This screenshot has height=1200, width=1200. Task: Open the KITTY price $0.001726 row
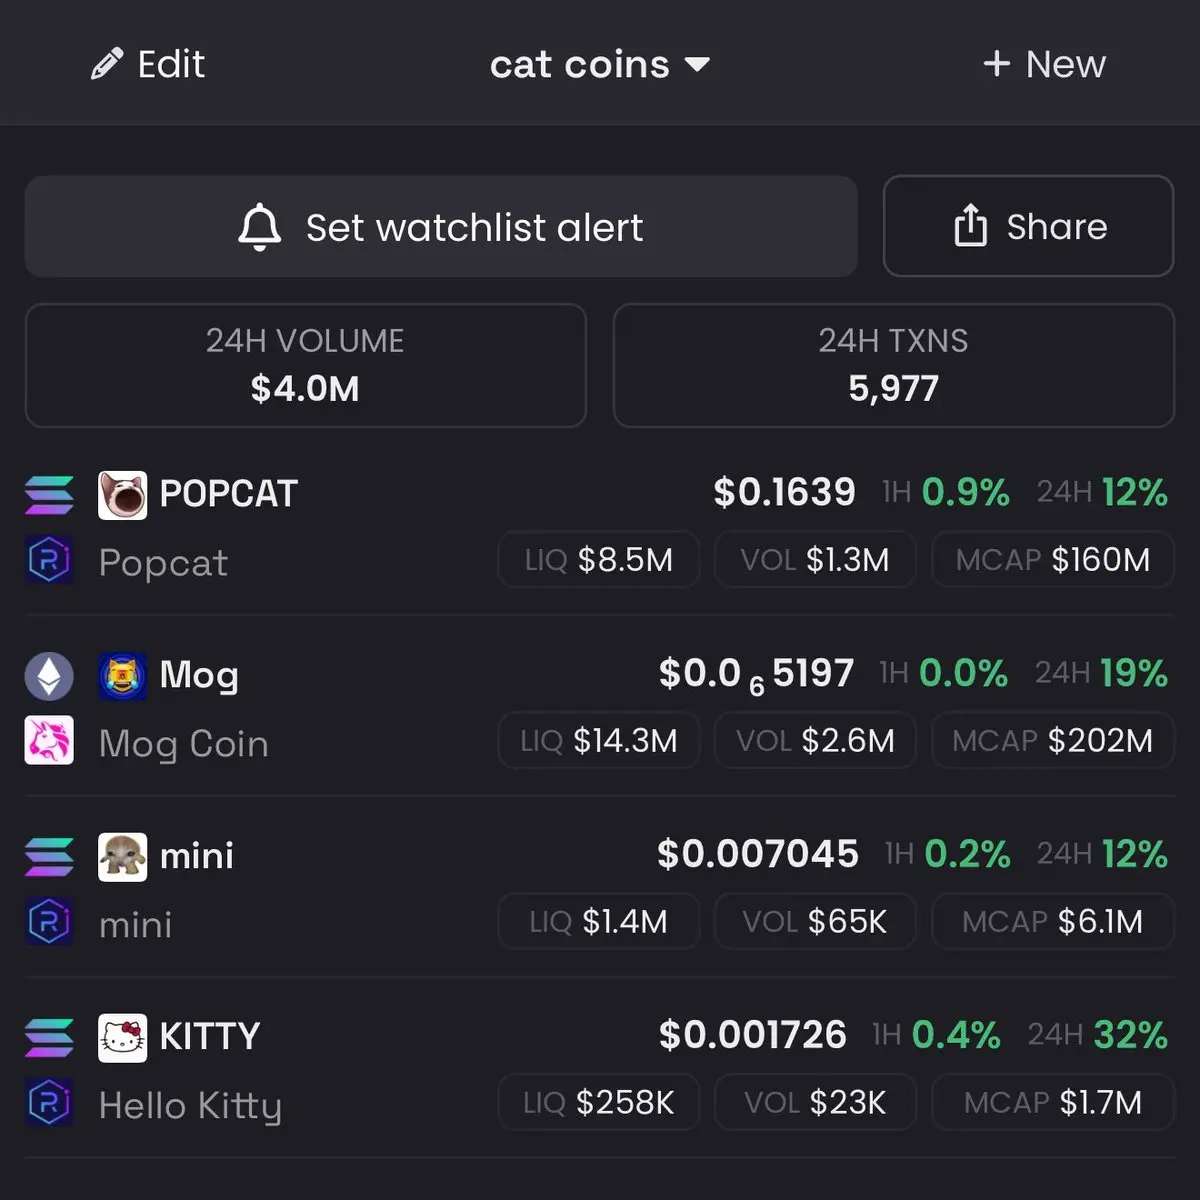click(x=600, y=1068)
